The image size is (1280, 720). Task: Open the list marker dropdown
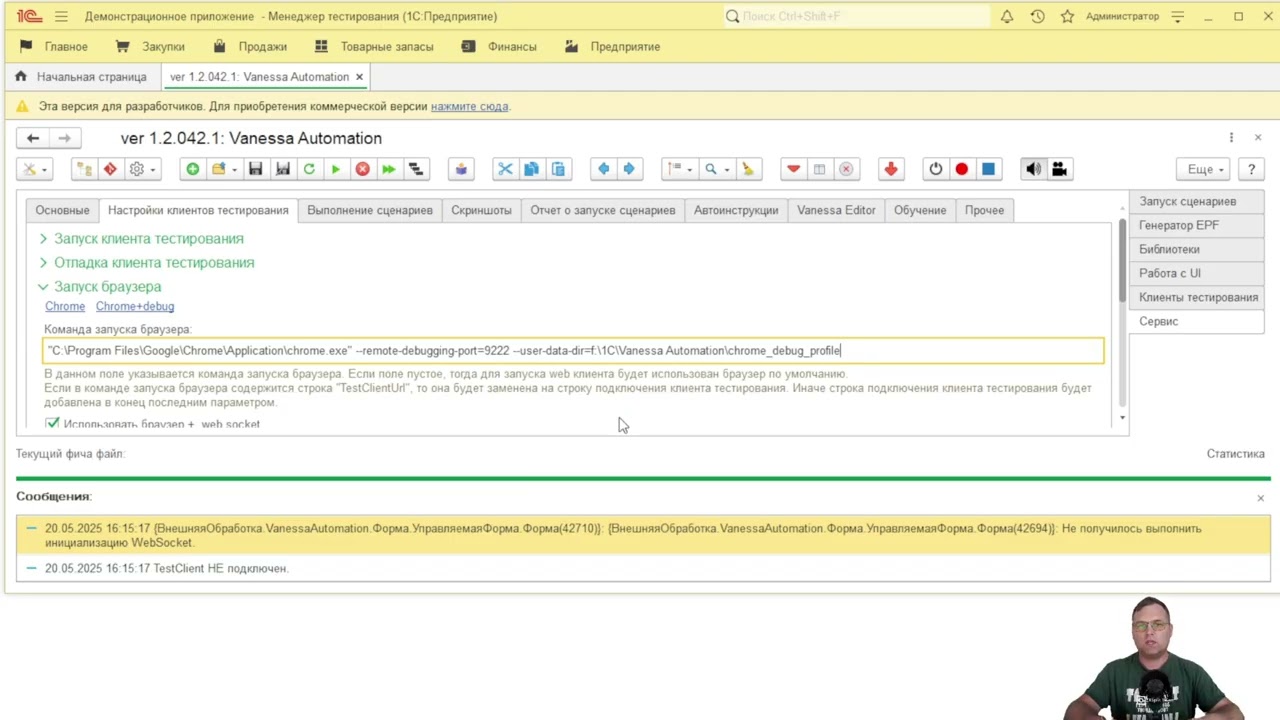(x=680, y=169)
